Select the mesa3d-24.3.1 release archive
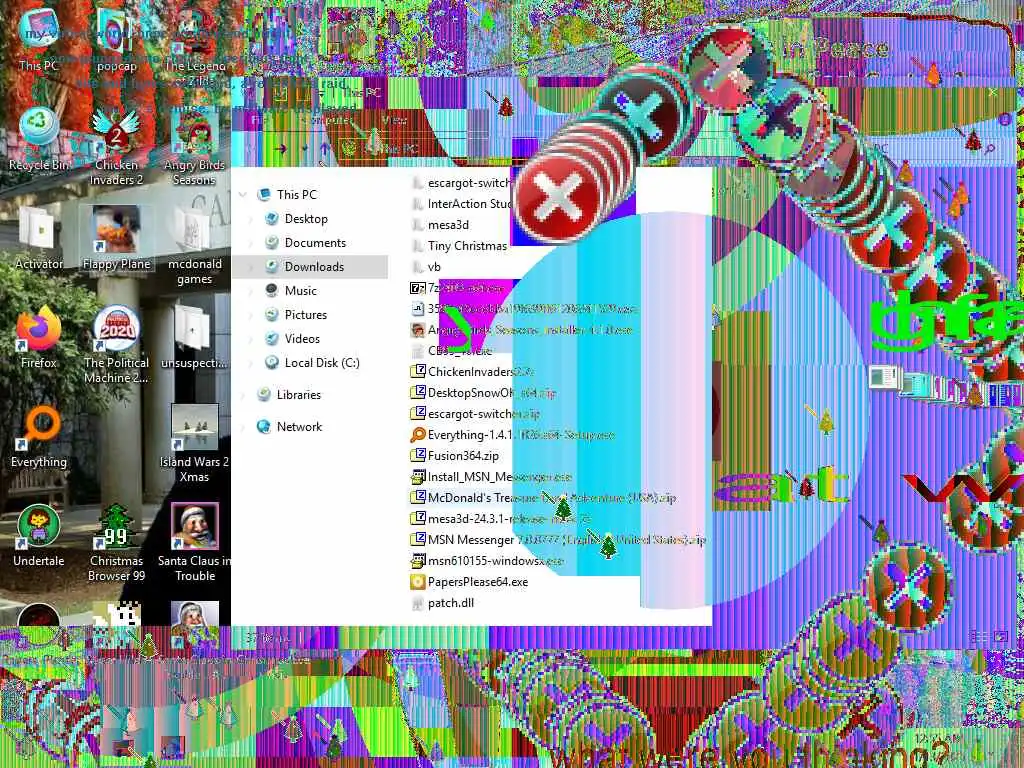 tap(502, 519)
